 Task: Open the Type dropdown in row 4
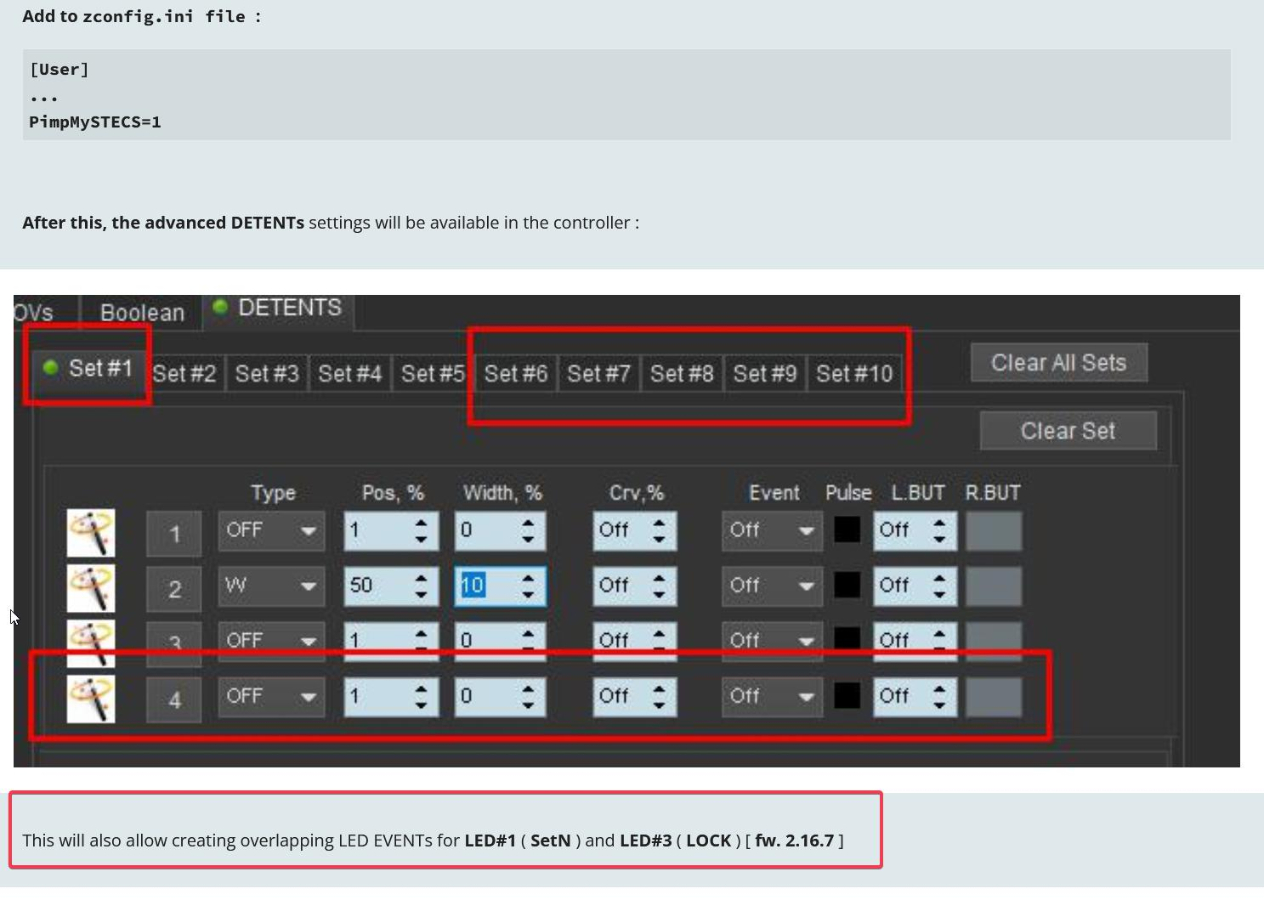pos(271,696)
